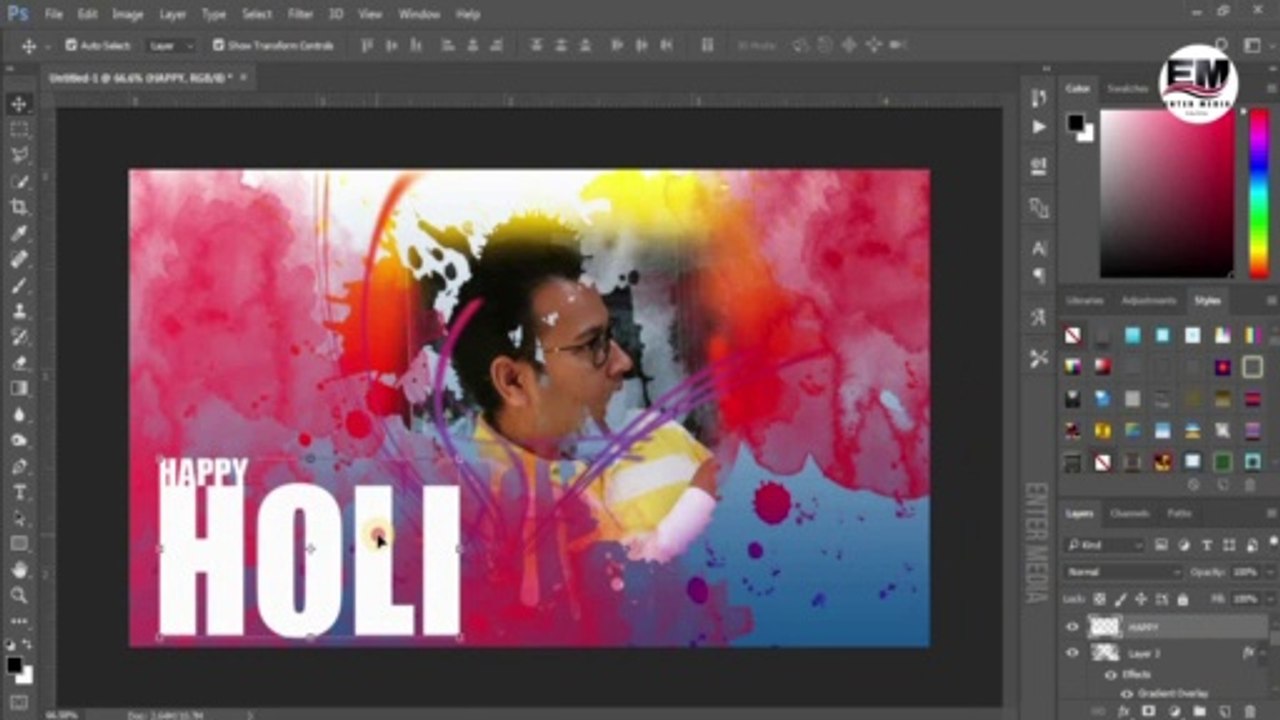Open the Styles panel options menu
The image size is (1280, 720).
pyautogui.click(x=1271, y=301)
